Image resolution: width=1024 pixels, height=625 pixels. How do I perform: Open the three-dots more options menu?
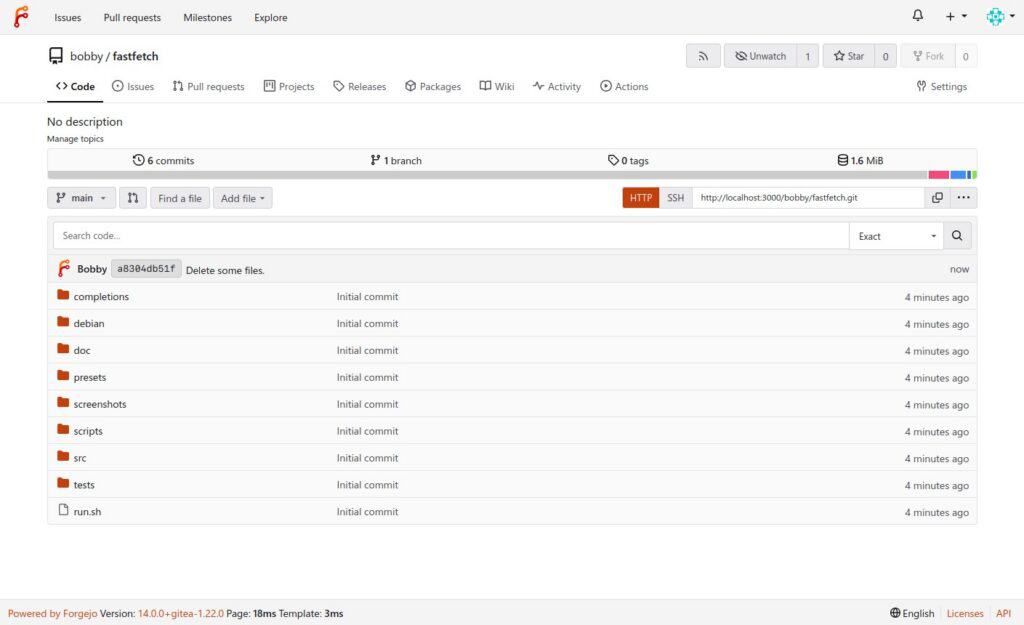(x=963, y=198)
